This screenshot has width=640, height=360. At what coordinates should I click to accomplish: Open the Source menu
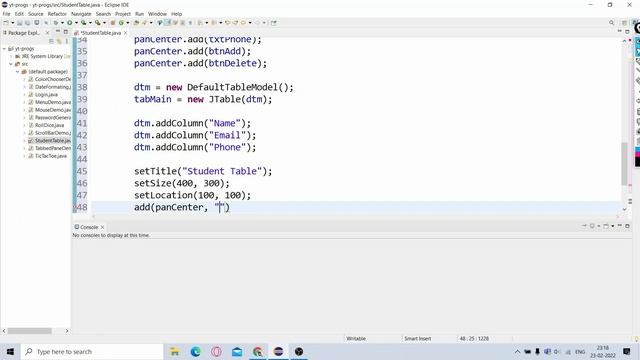tap(36, 14)
